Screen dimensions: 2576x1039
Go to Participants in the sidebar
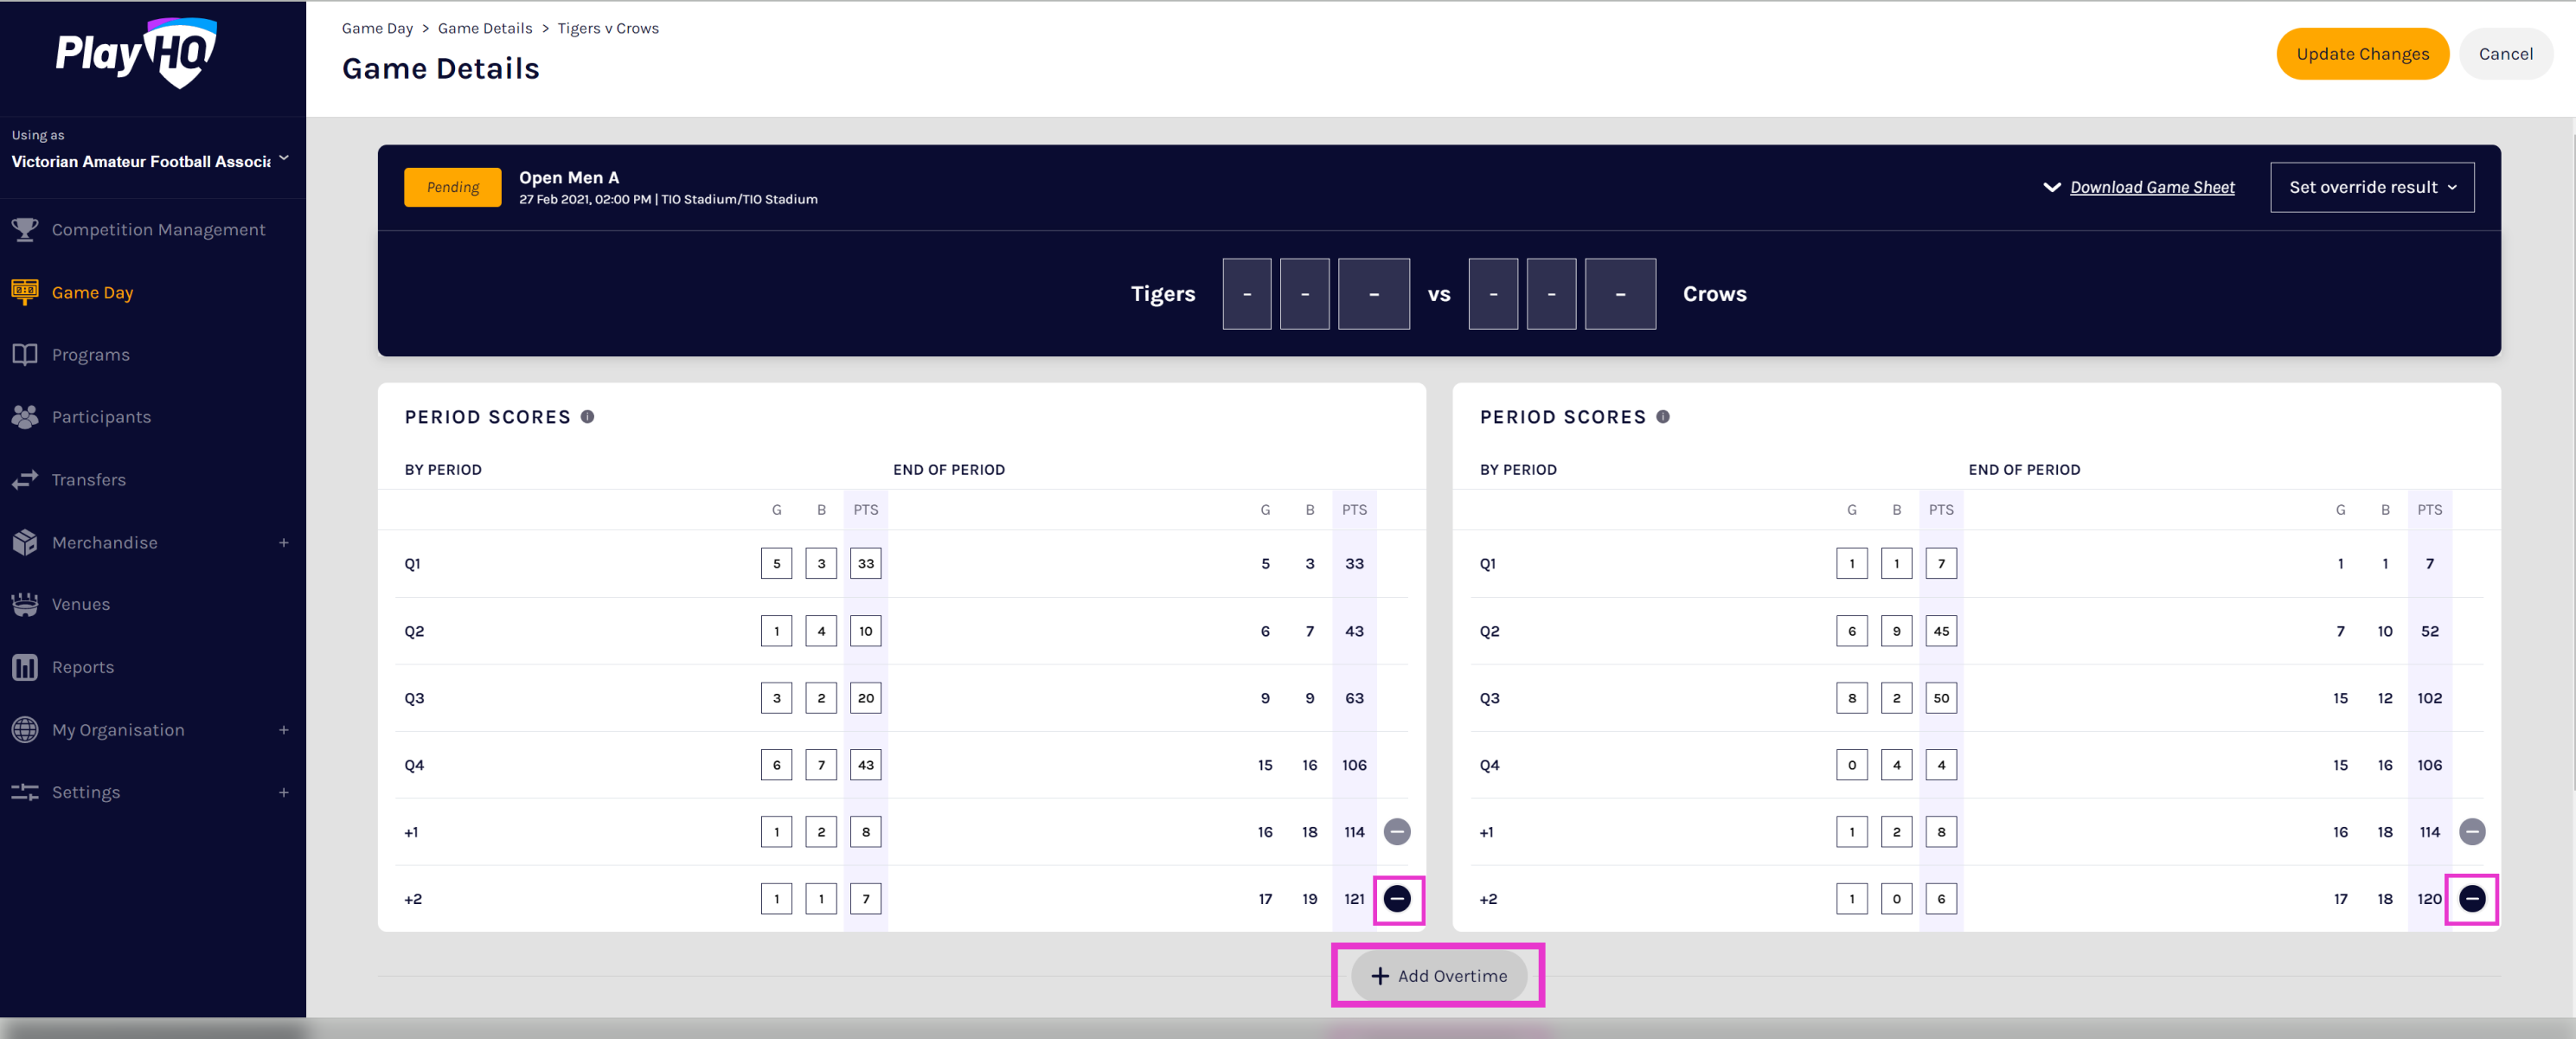[101, 417]
